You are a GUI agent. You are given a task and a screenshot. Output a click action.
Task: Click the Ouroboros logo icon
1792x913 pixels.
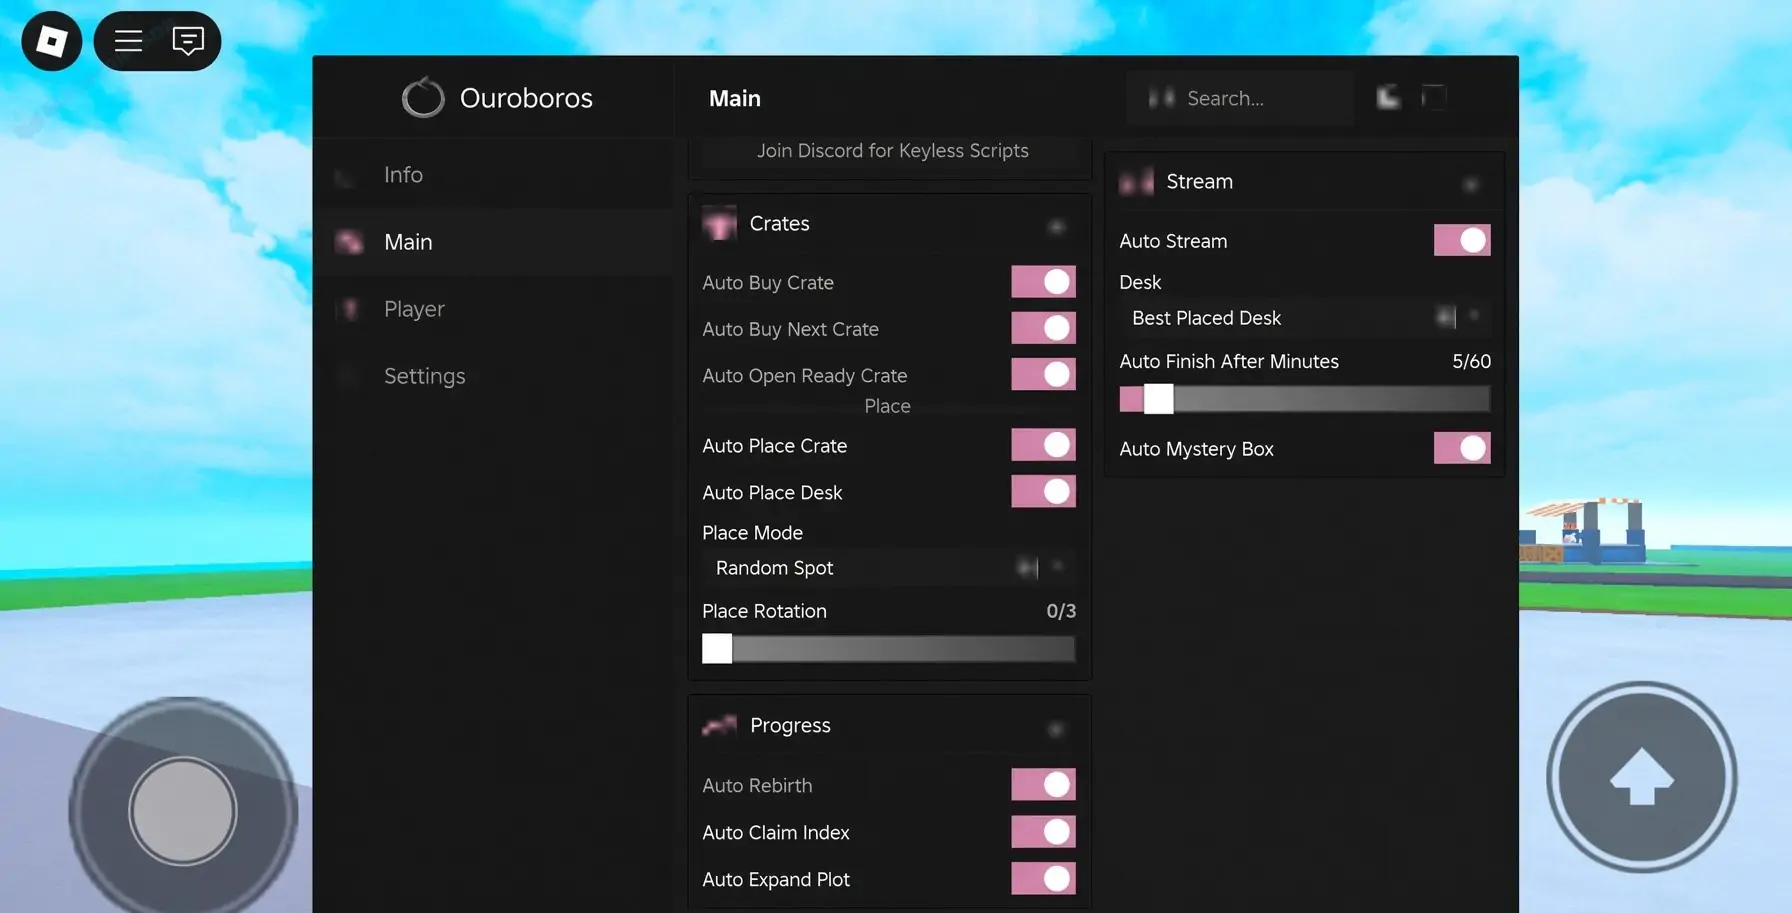point(423,98)
